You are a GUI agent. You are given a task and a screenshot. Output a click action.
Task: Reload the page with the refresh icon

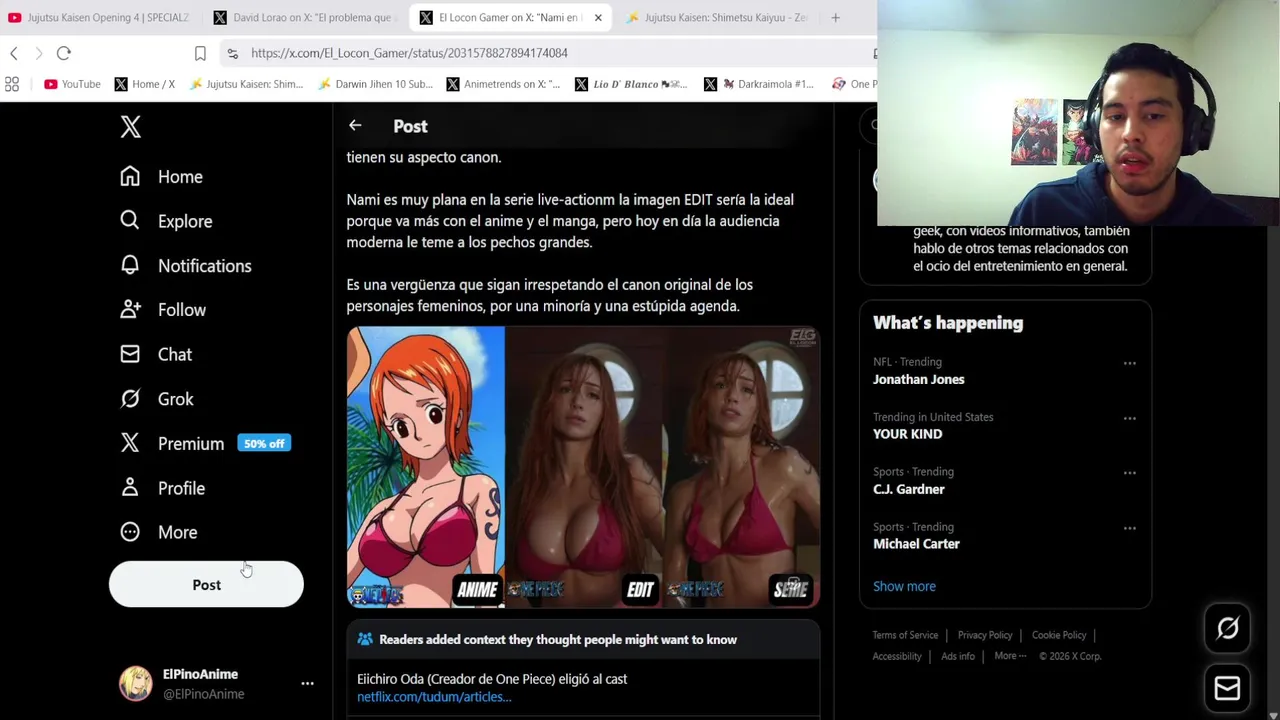pyautogui.click(x=63, y=53)
